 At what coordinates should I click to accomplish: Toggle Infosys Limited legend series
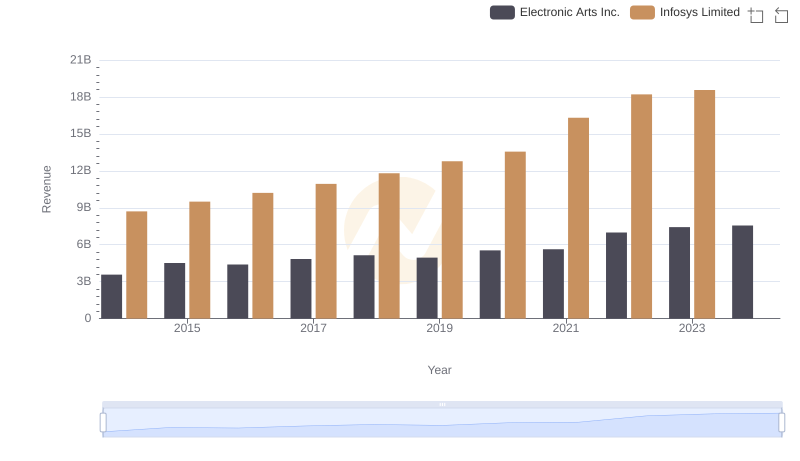pos(685,12)
